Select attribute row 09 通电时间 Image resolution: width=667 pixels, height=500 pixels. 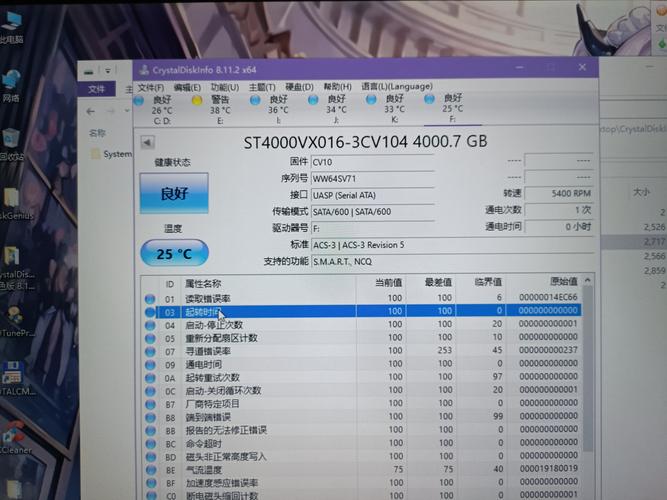pyautogui.click(x=362, y=364)
